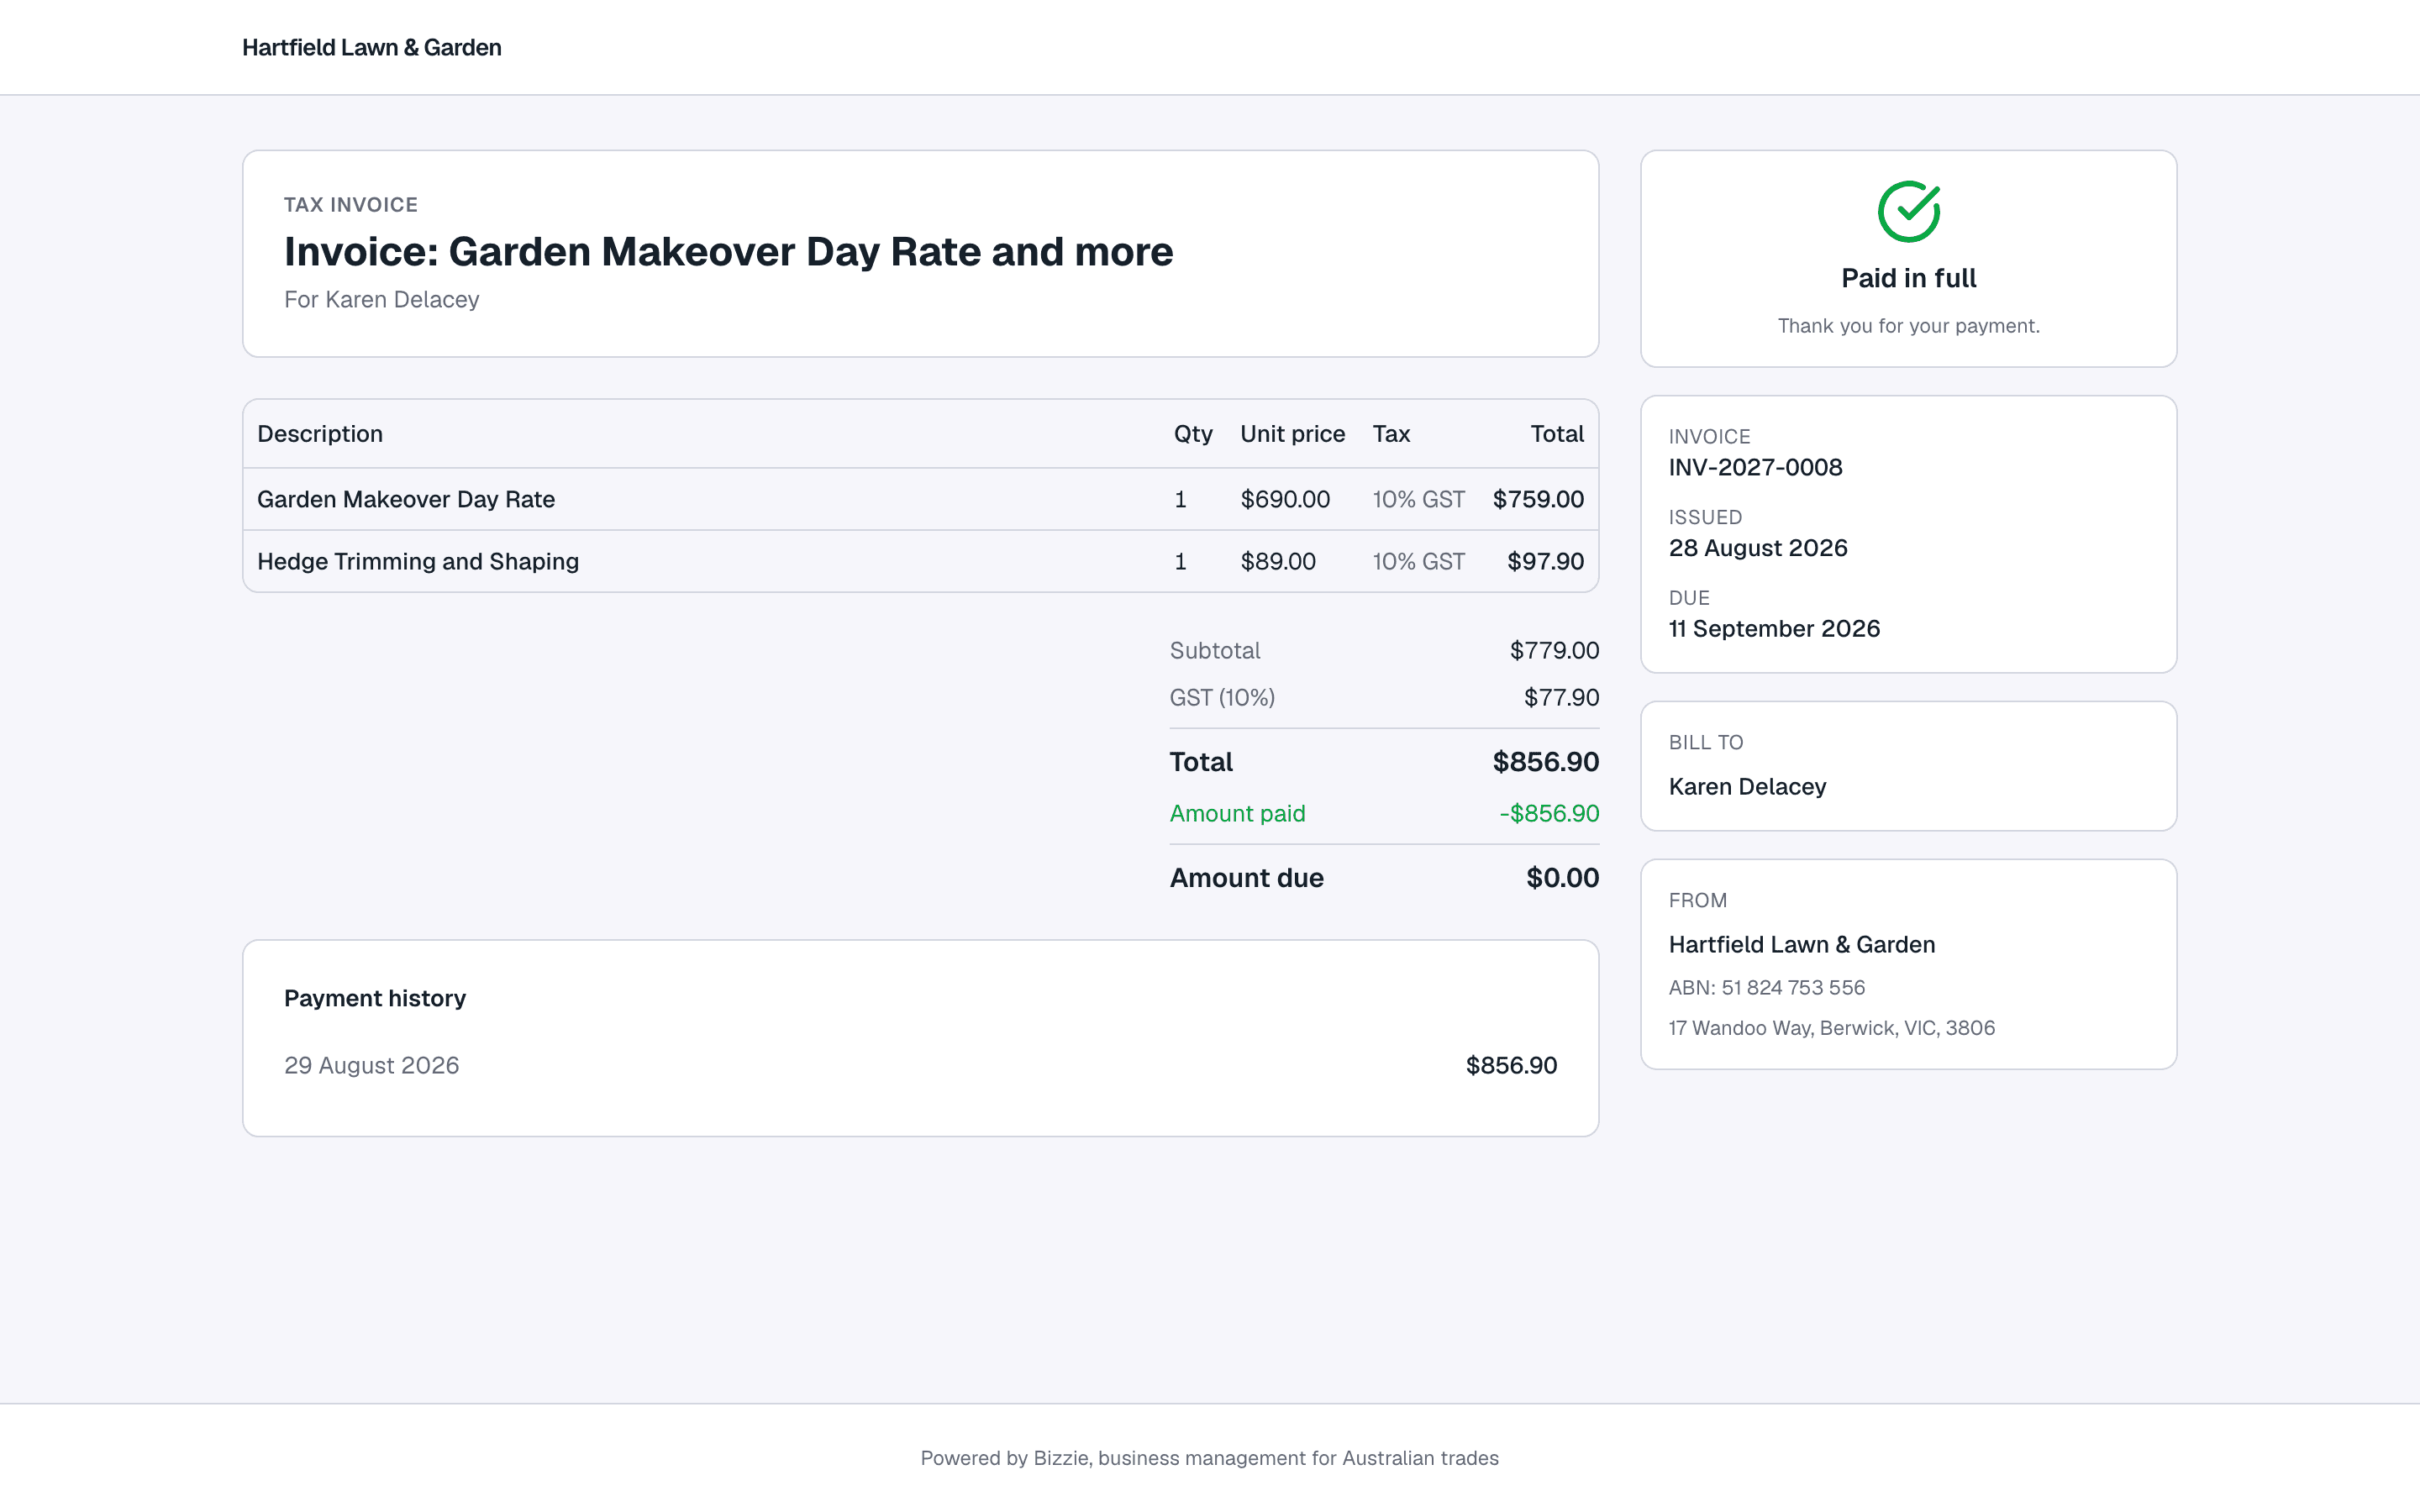This screenshot has width=2420, height=1512.
Task: Select the $759.00 line total
Action: (1538, 499)
